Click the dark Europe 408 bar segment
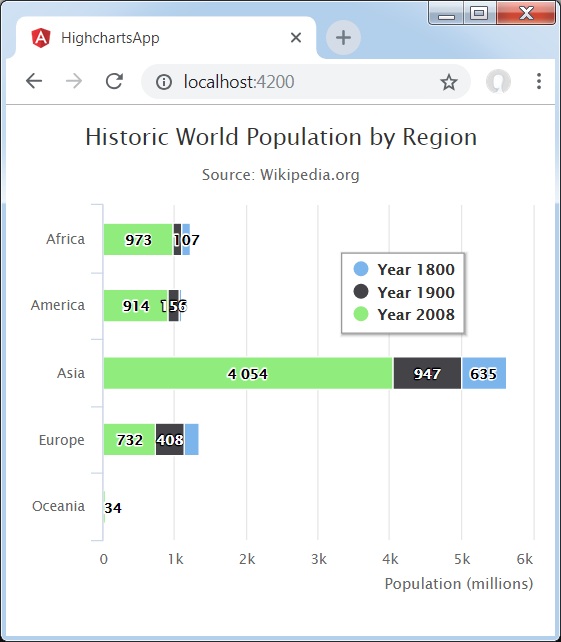Image resolution: width=561 pixels, height=642 pixels. 170,439
